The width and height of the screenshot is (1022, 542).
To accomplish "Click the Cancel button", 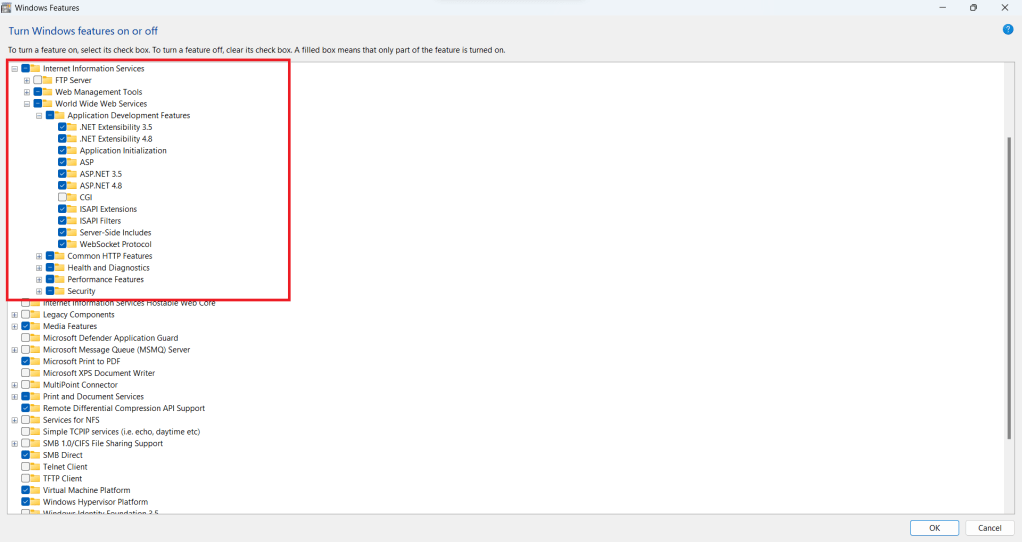I will [x=989, y=528].
